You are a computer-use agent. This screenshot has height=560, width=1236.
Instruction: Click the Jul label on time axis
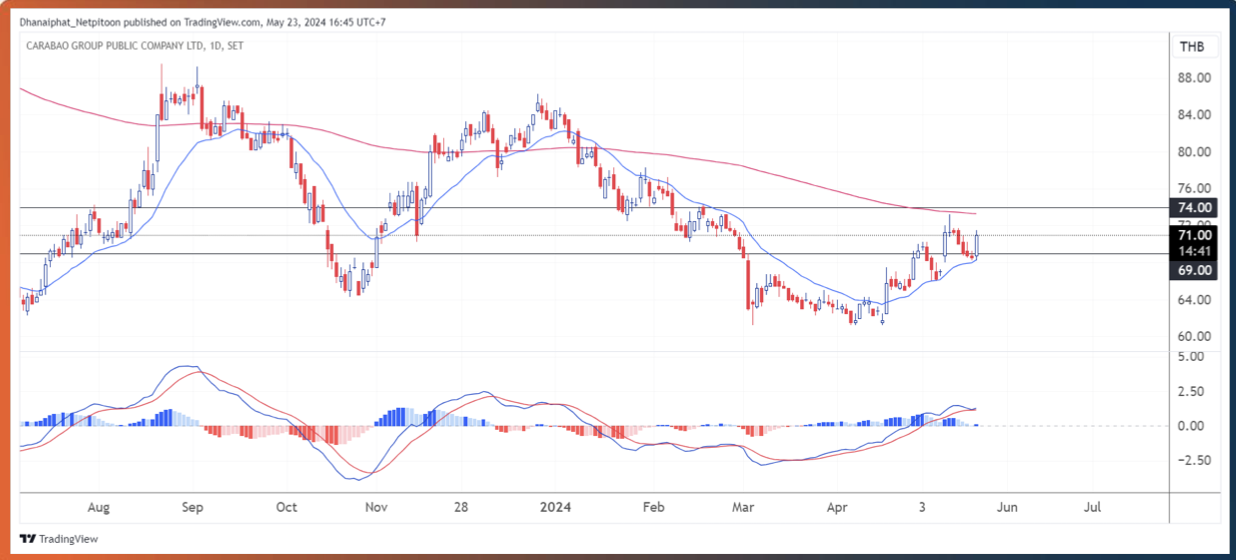click(1093, 507)
